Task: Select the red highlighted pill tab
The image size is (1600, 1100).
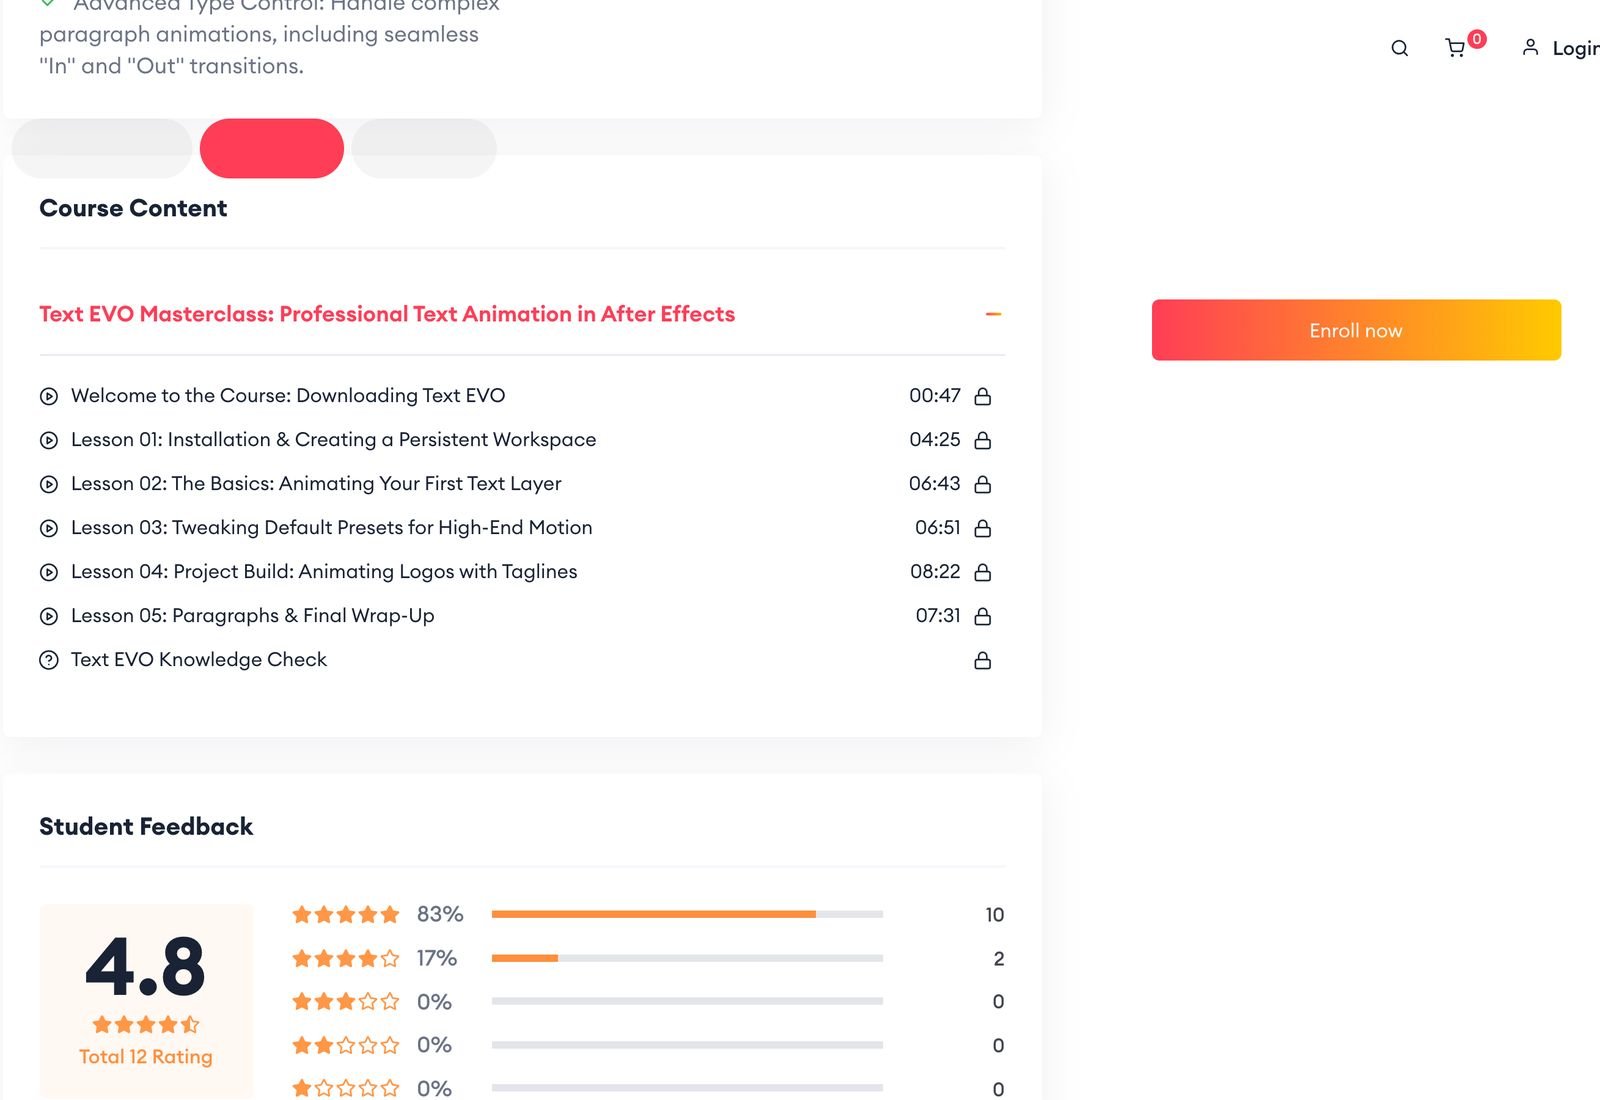Action: pos(272,148)
